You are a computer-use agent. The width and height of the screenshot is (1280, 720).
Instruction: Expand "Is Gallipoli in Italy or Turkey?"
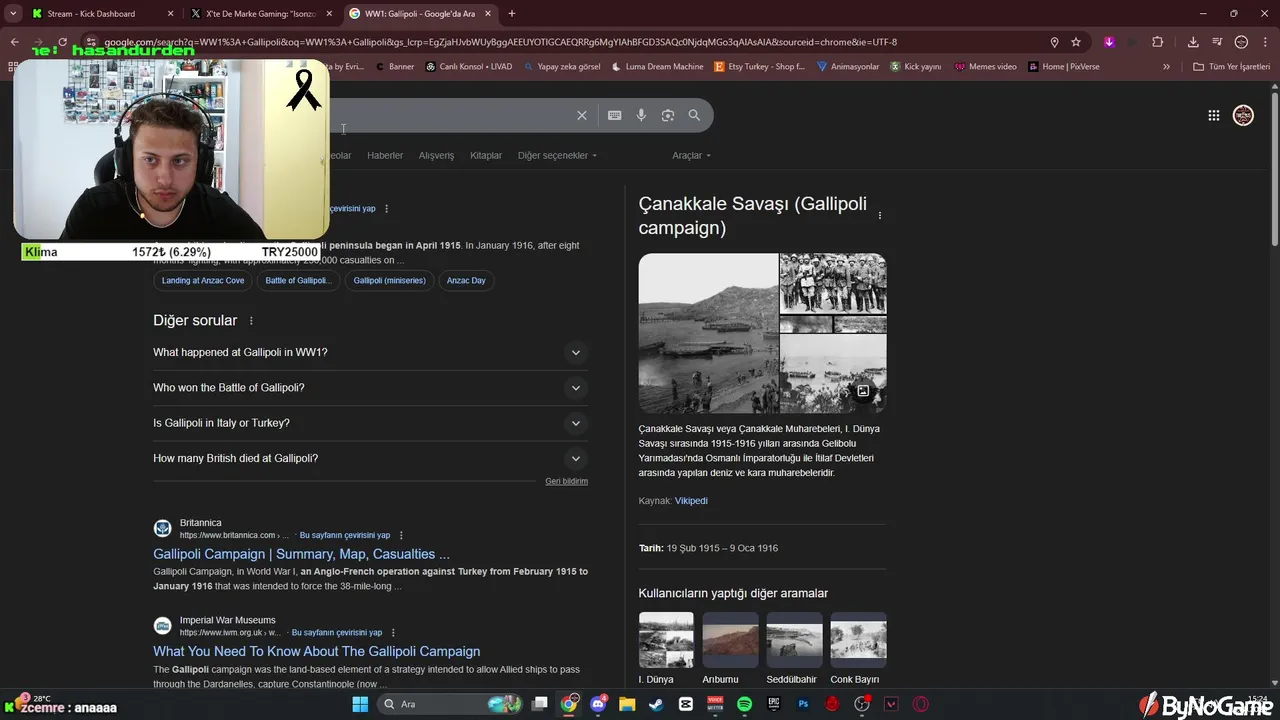[370, 423]
